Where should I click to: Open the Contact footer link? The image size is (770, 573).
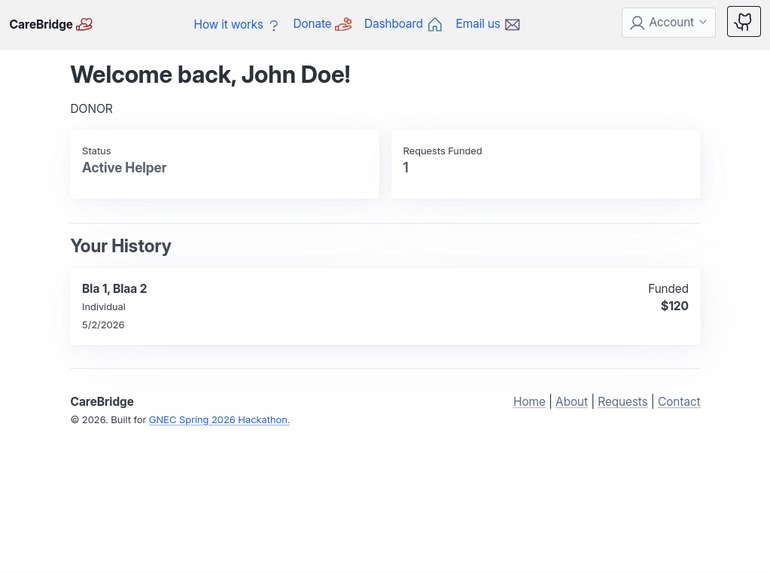679,402
